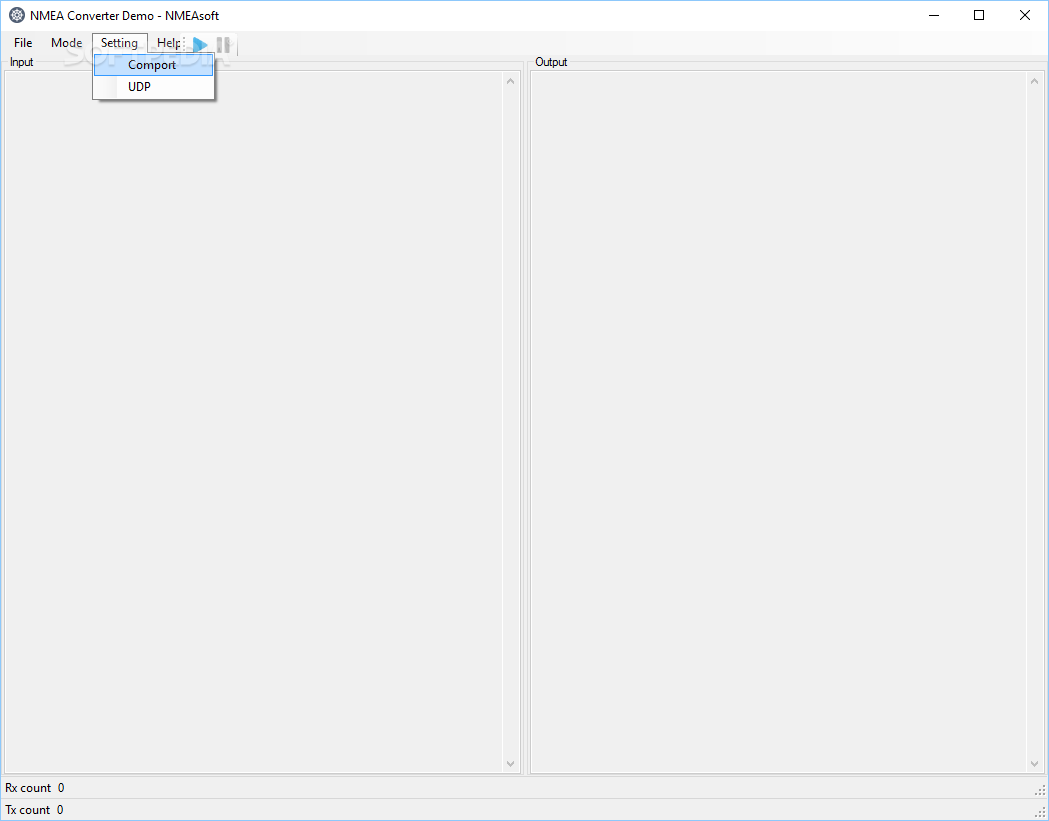
Task: Click the blue Play toolbar icon
Action: 200,45
